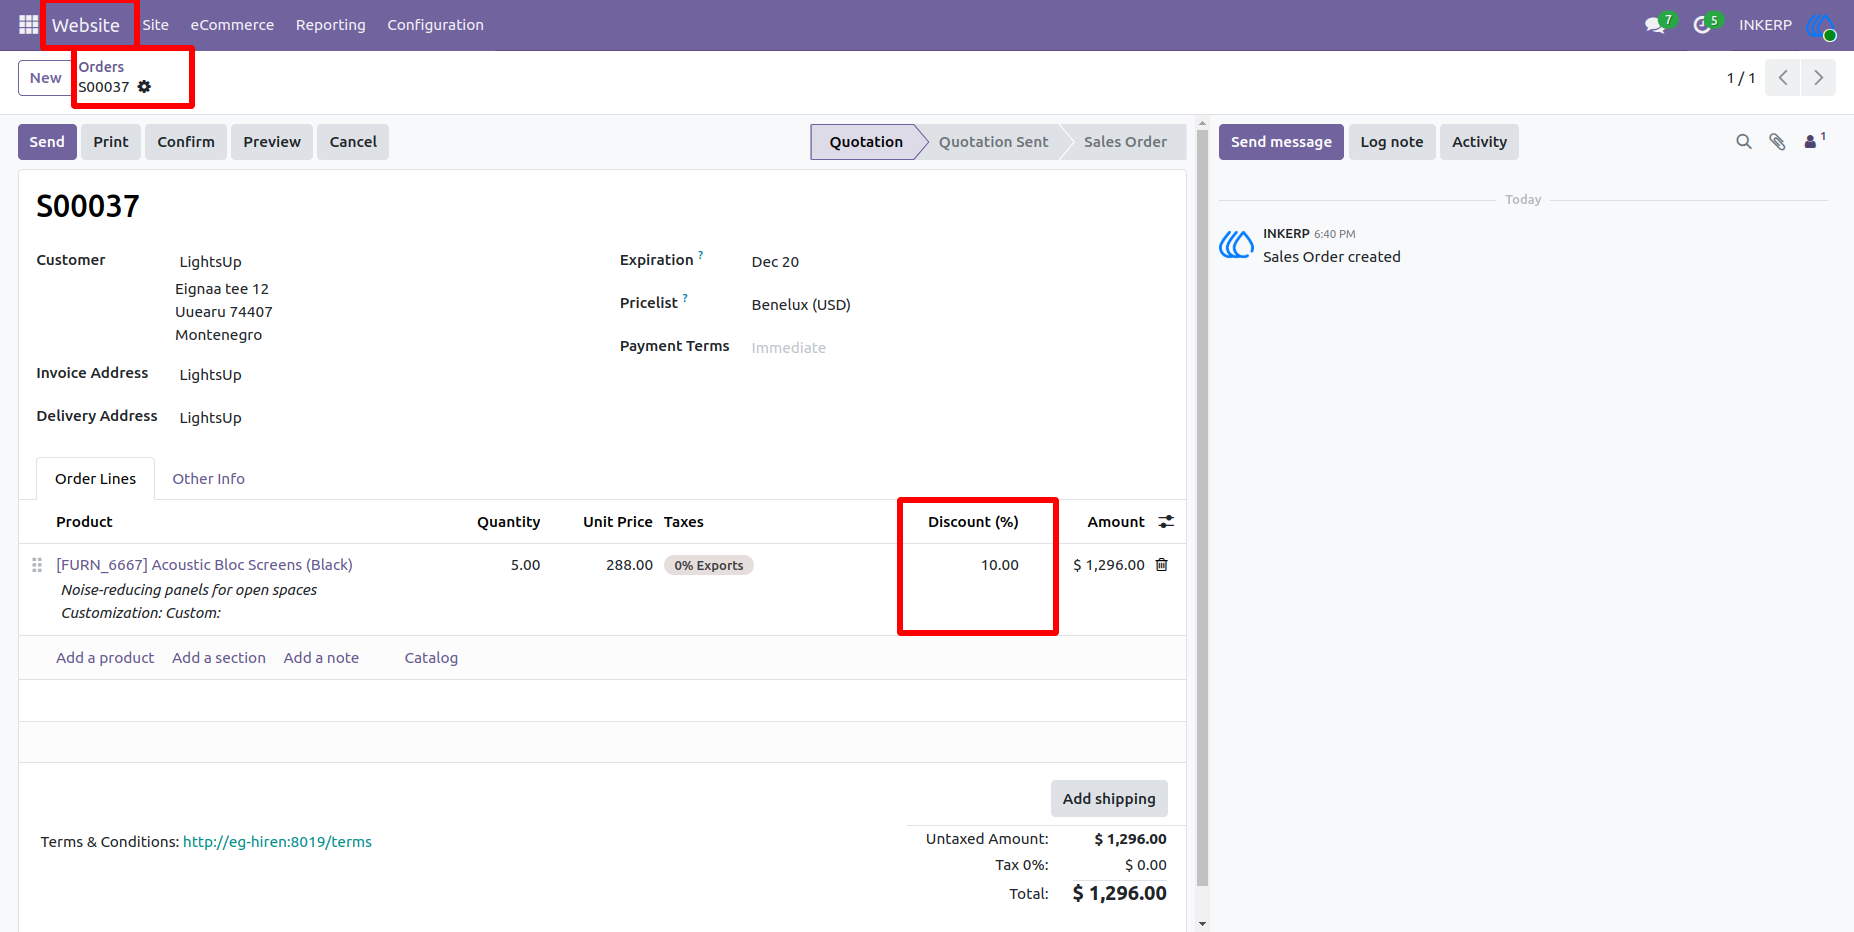Show followers with the person icon

point(1811,142)
